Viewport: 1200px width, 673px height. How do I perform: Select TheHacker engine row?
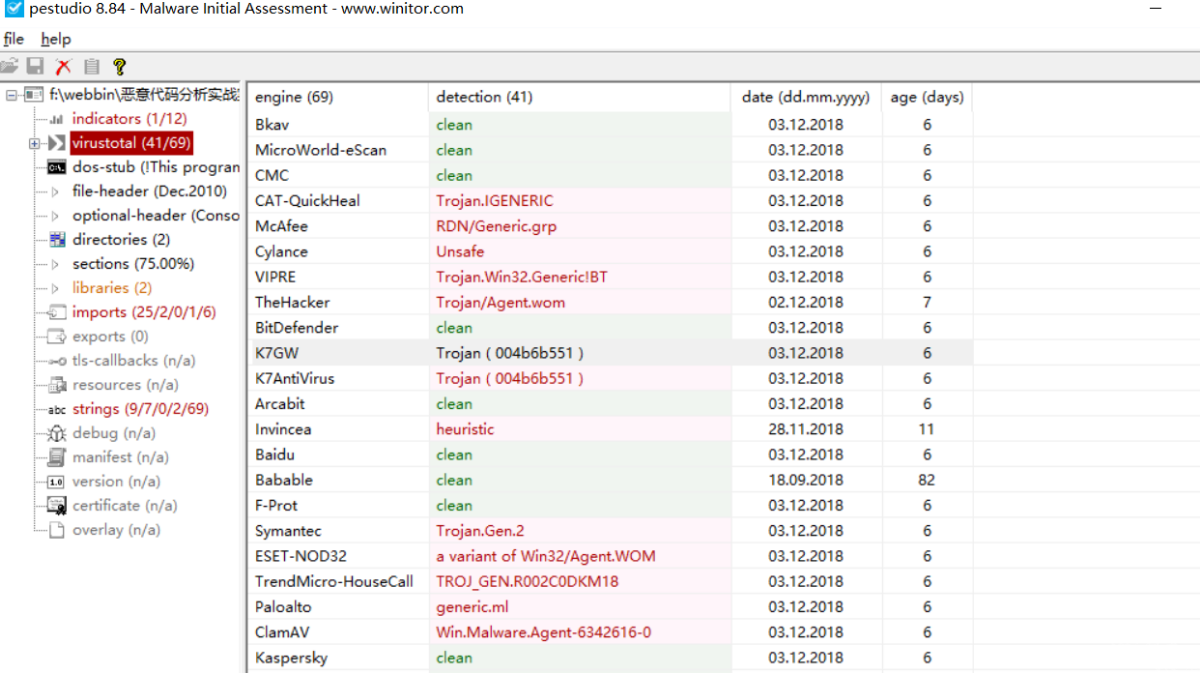coord(610,302)
